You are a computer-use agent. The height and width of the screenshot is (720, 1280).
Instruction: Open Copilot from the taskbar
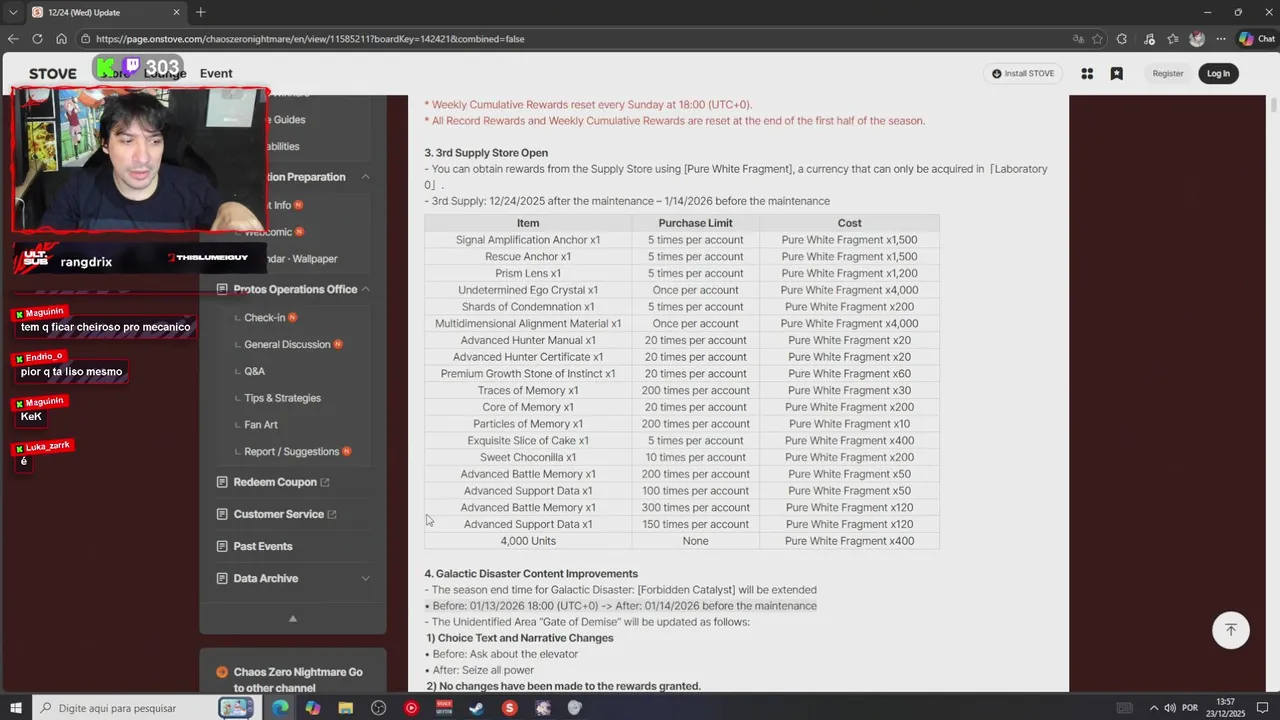tap(313, 708)
